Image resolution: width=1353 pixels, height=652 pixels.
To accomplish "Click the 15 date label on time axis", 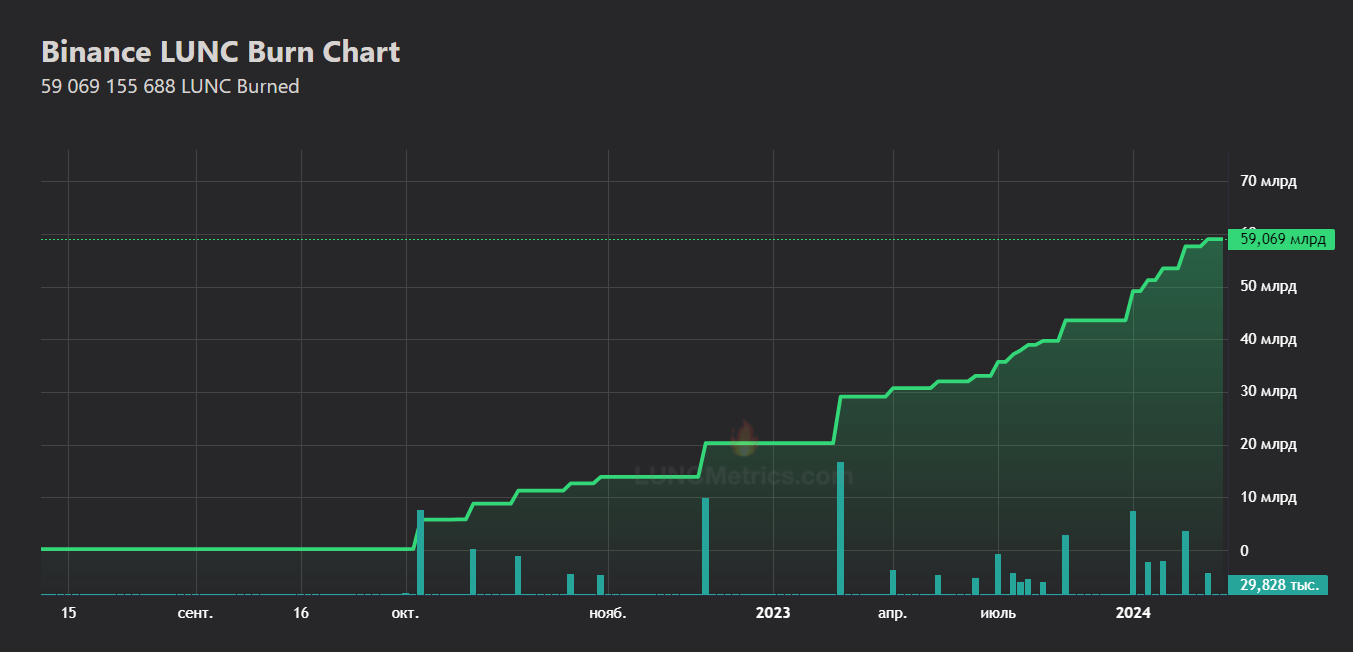I will 68,613.
